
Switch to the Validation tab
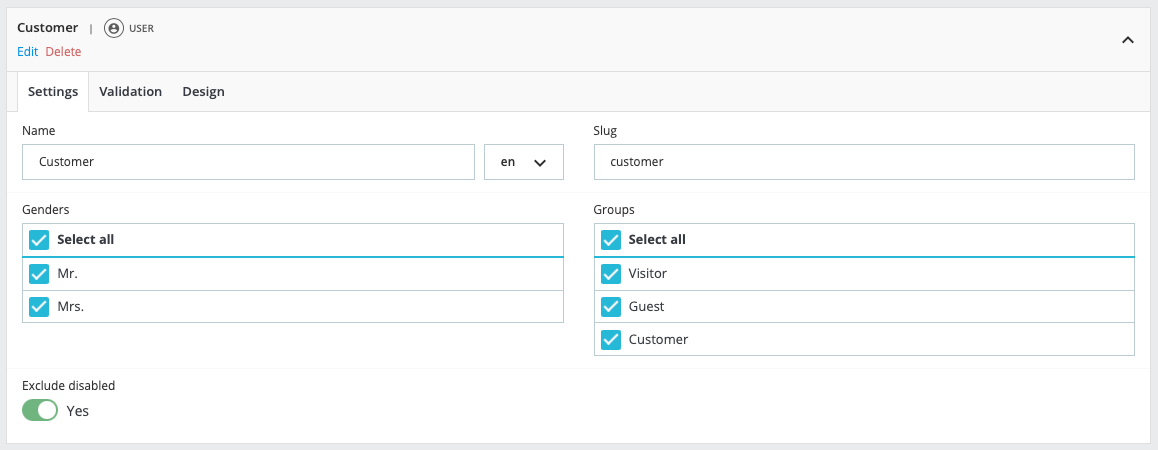[x=130, y=92]
